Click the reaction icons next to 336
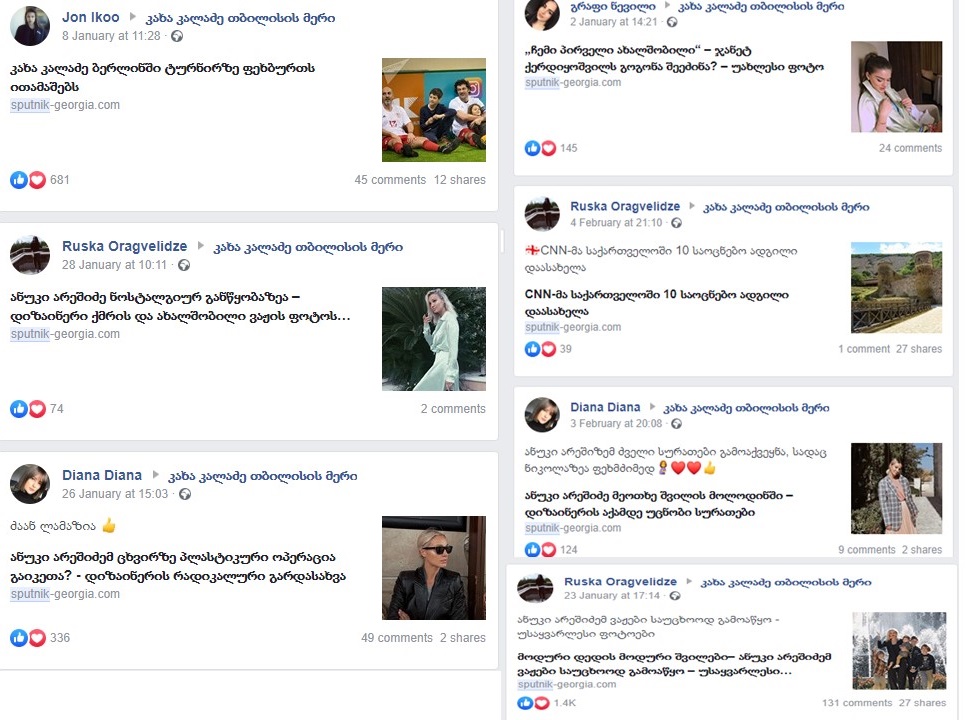 click(x=28, y=638)
